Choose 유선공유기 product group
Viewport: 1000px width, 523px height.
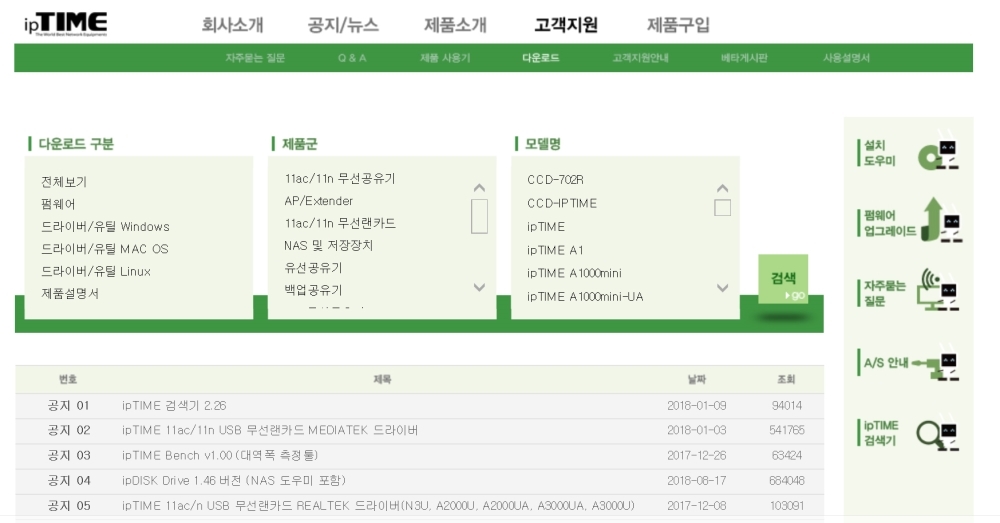313,268
